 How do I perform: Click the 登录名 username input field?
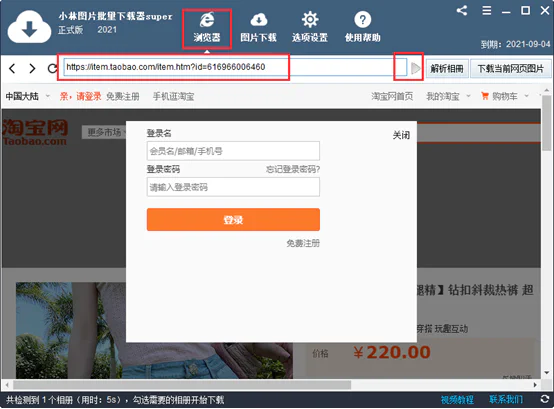233,151
